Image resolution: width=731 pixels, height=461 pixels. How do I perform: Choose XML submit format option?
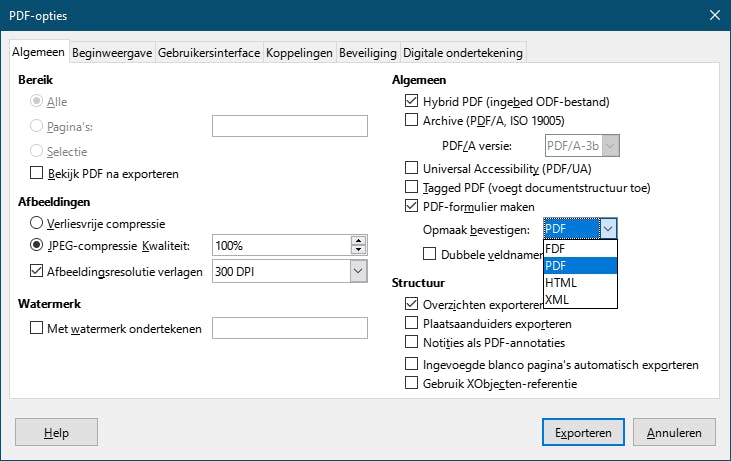tap(558, 300)
